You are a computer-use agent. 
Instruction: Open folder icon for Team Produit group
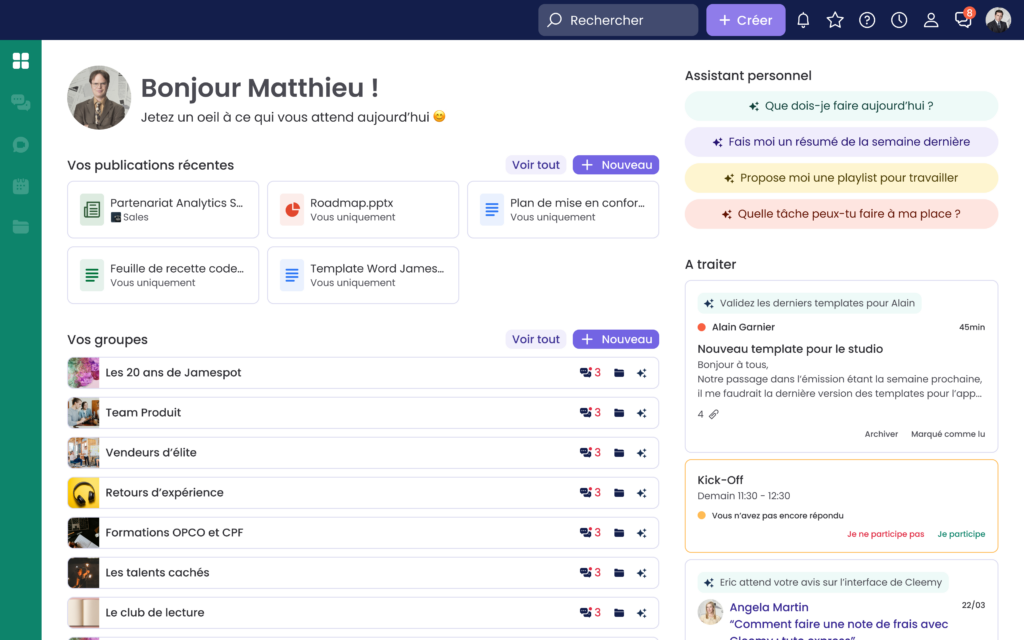coord(619,413)
